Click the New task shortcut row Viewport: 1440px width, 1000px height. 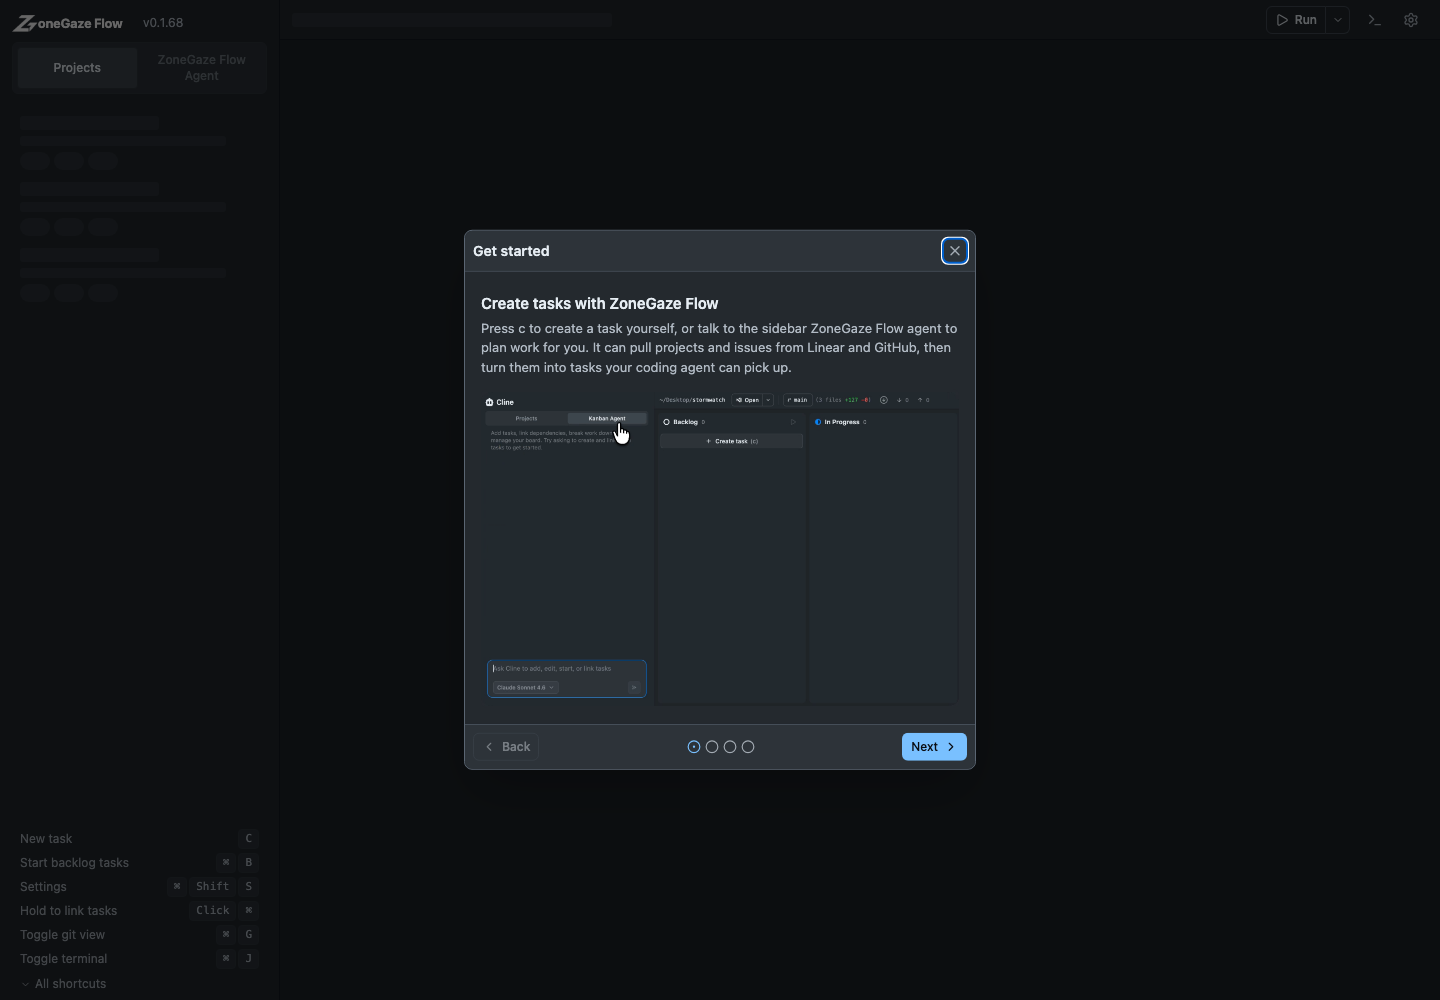click(139, 839)
